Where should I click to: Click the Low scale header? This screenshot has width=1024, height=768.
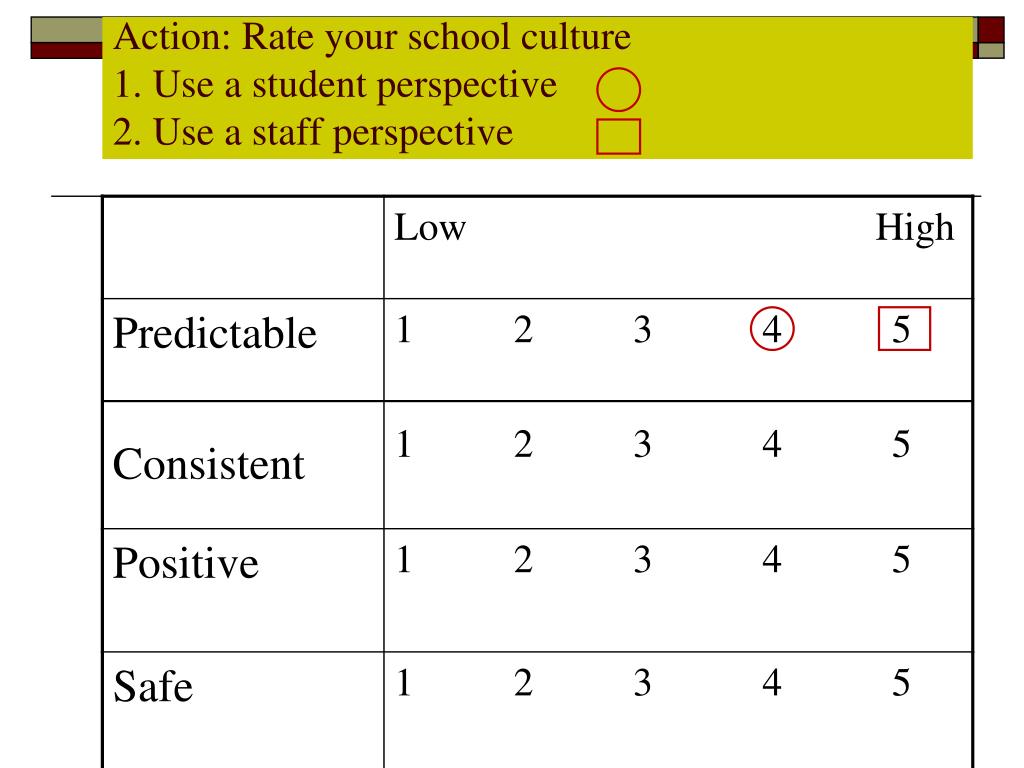click(430, 228)
